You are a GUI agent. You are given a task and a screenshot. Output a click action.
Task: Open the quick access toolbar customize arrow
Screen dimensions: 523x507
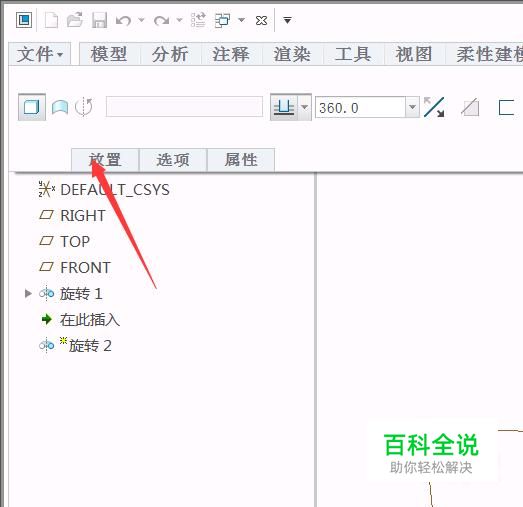[288, 20]
